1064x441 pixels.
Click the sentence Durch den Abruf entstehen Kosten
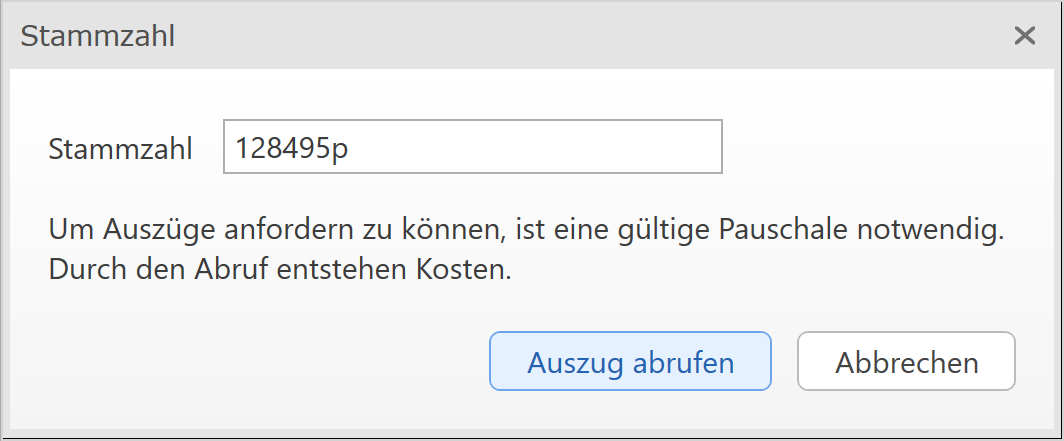point(280,270)
